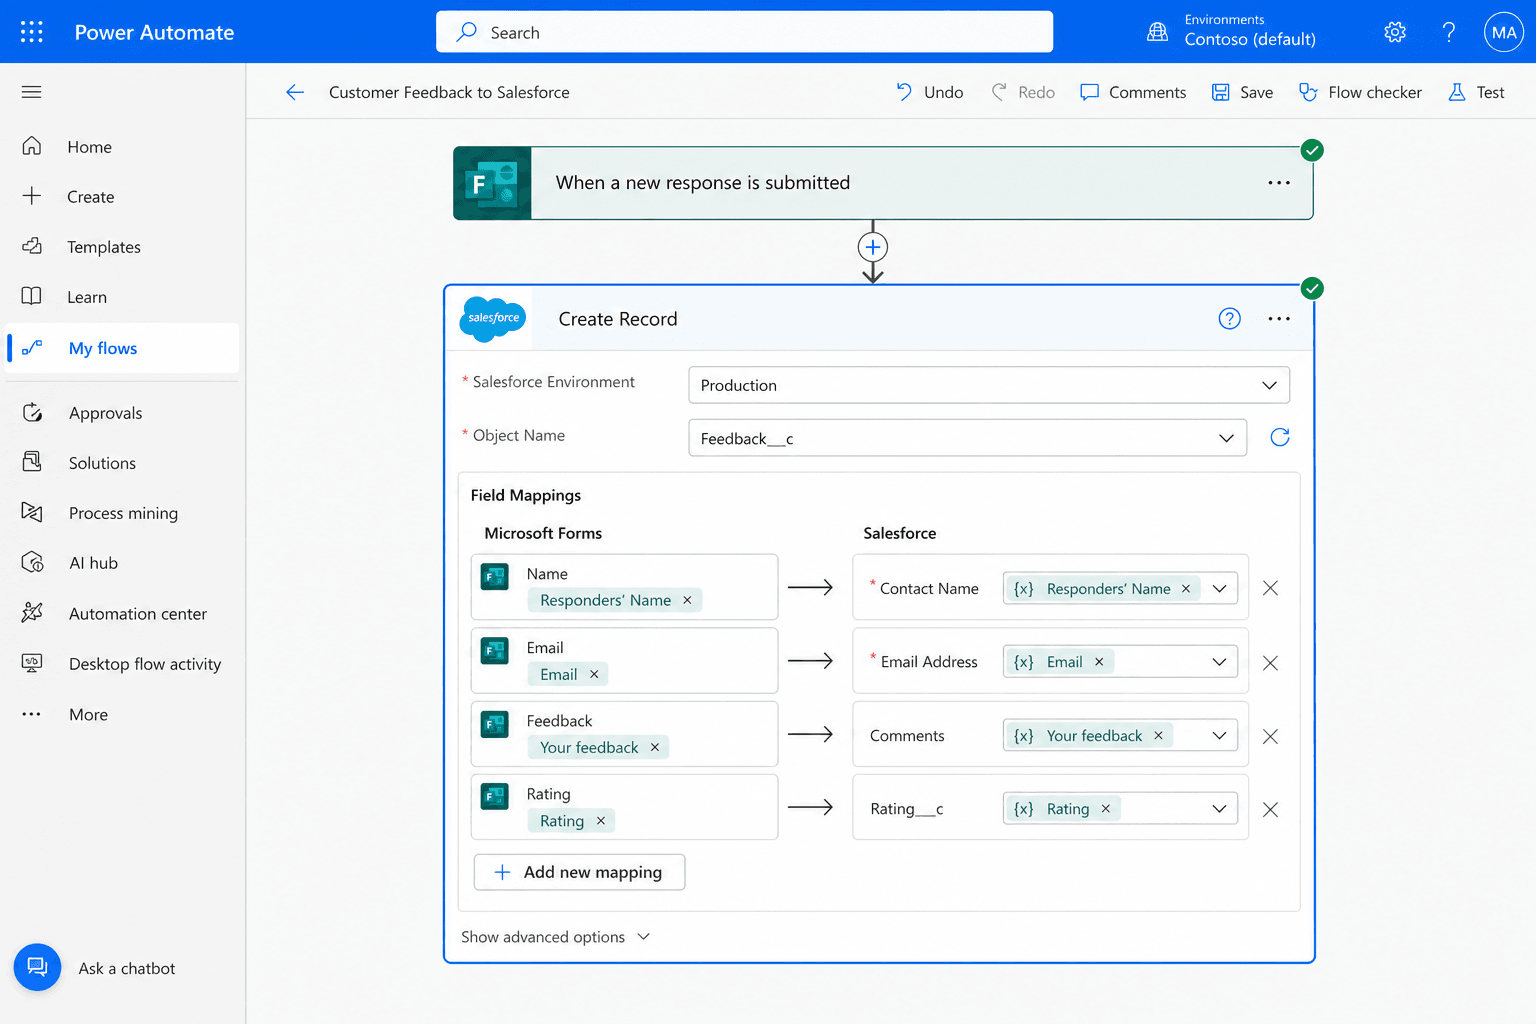
Task: Go back using the left arrow
Action: click(x=294, y=92)
